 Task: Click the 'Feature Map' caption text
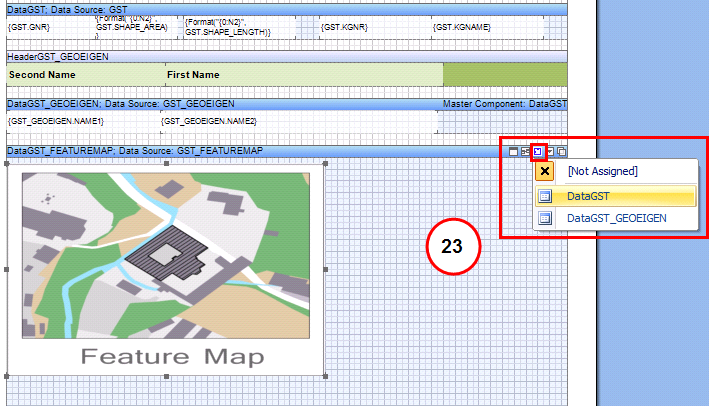click(172, 356)
